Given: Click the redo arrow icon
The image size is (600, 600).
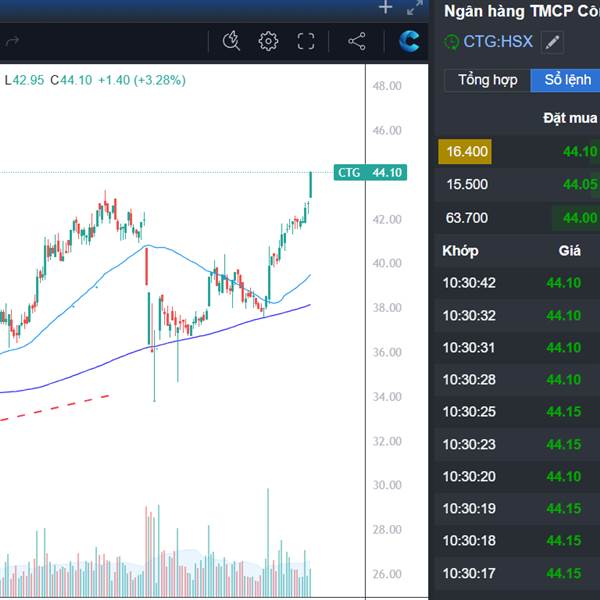Looking at the screenshot, I should pos(11,41).
